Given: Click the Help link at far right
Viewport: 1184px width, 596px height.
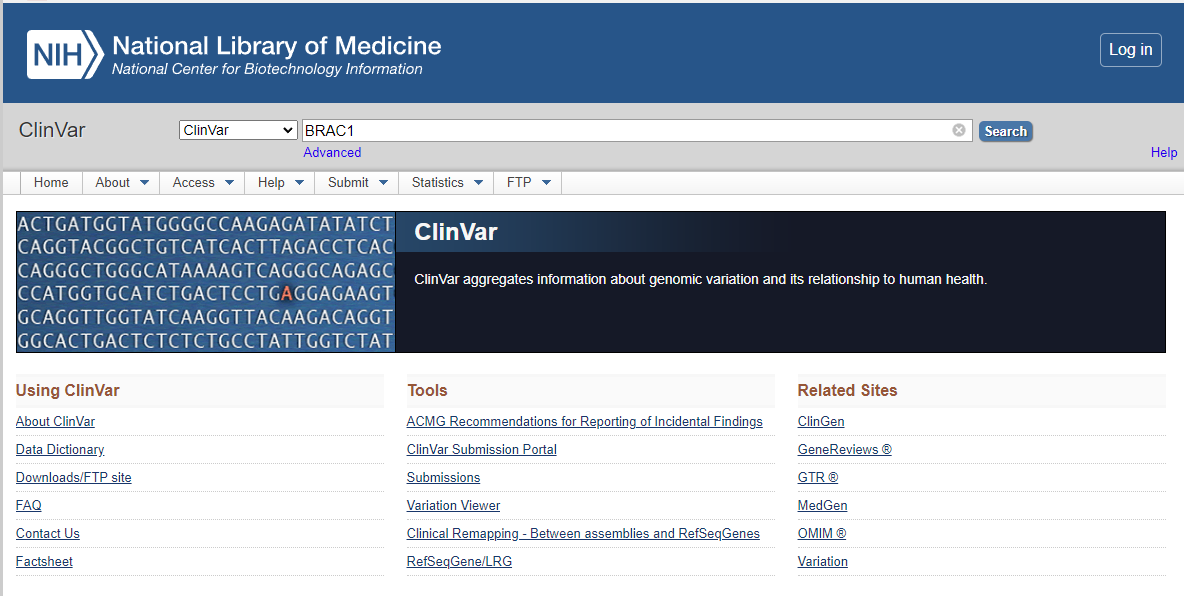Looking at the screenshot, I should click(x=1163, y=153).
